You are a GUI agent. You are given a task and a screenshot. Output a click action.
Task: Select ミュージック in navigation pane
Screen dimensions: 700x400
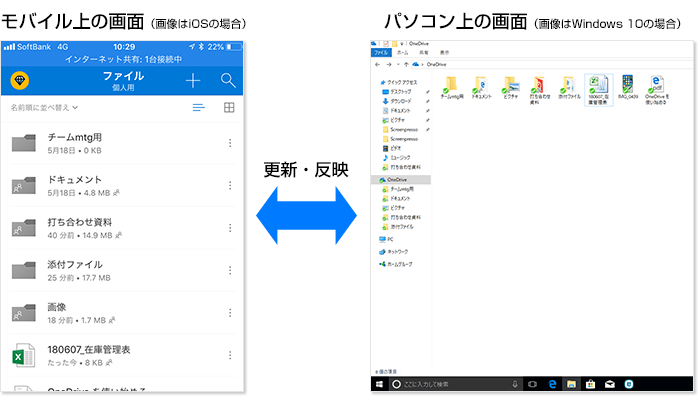396,158
